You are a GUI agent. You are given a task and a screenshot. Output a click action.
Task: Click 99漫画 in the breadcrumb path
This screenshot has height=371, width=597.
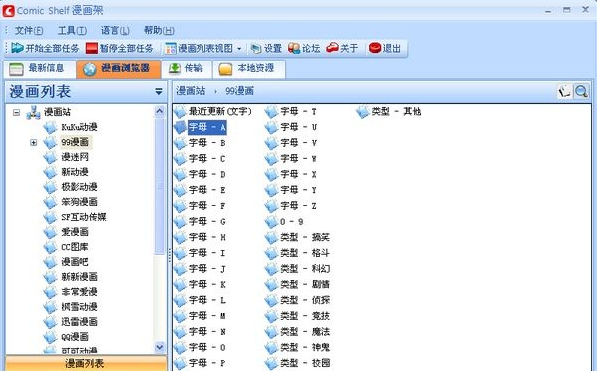[x=239, y=91]
